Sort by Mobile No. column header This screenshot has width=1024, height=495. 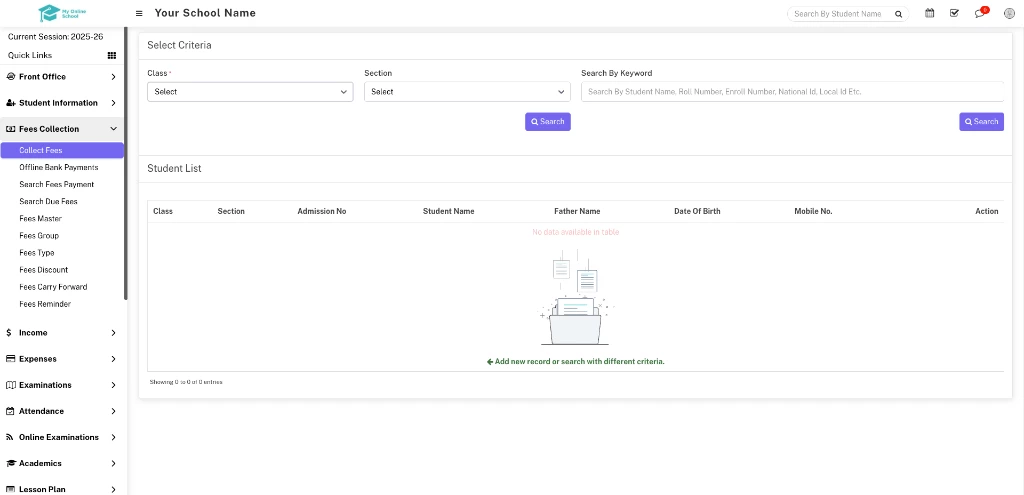[813, 211]
